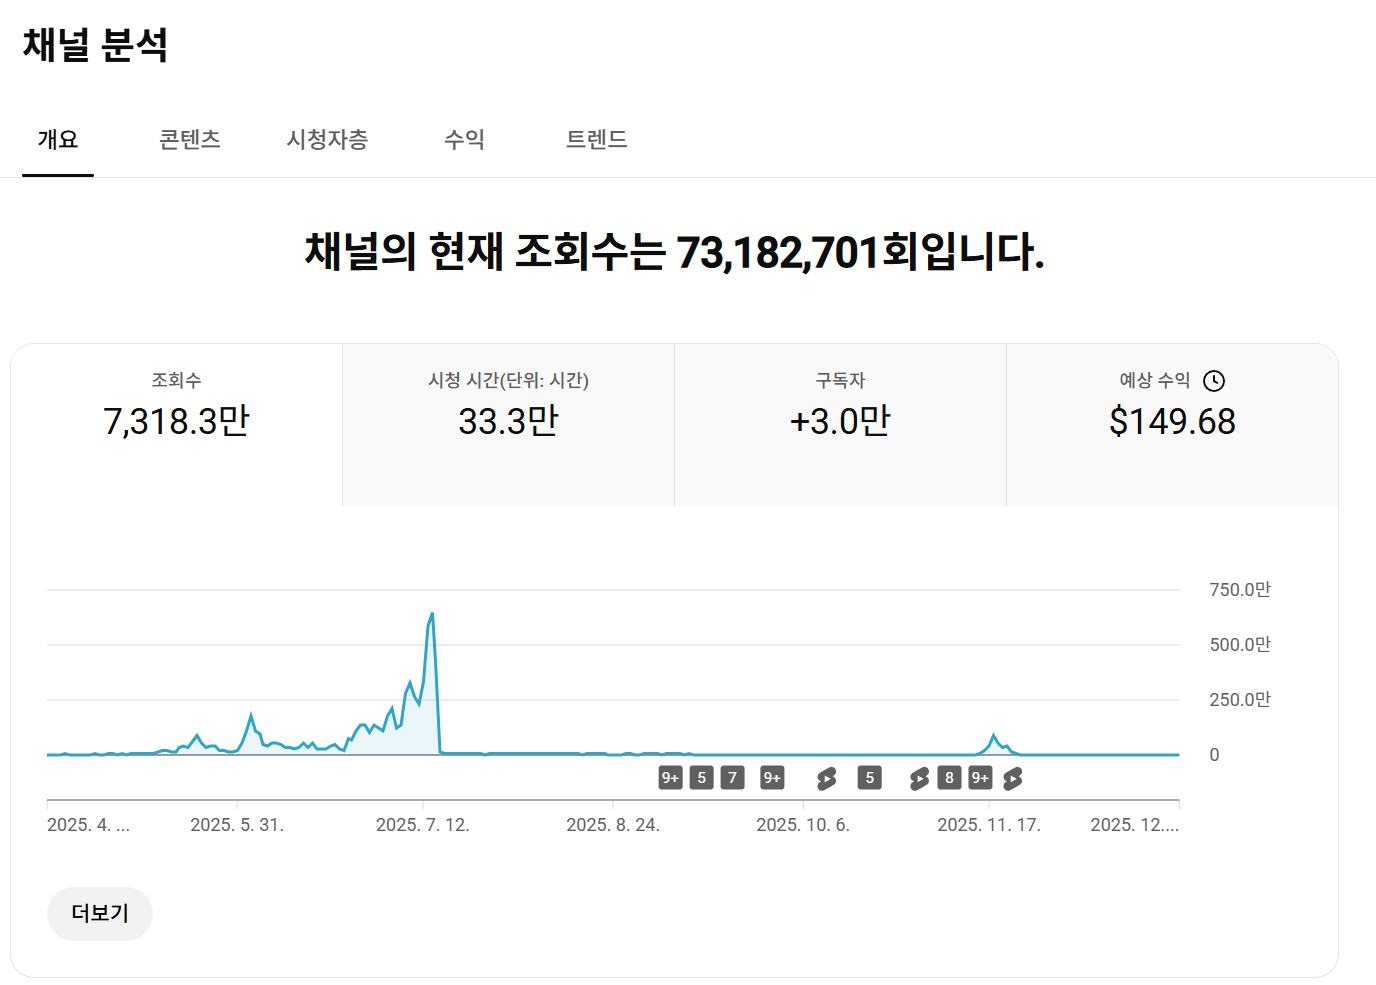
Task: Select the 트렌드 tab
Action: click(596, 140)
